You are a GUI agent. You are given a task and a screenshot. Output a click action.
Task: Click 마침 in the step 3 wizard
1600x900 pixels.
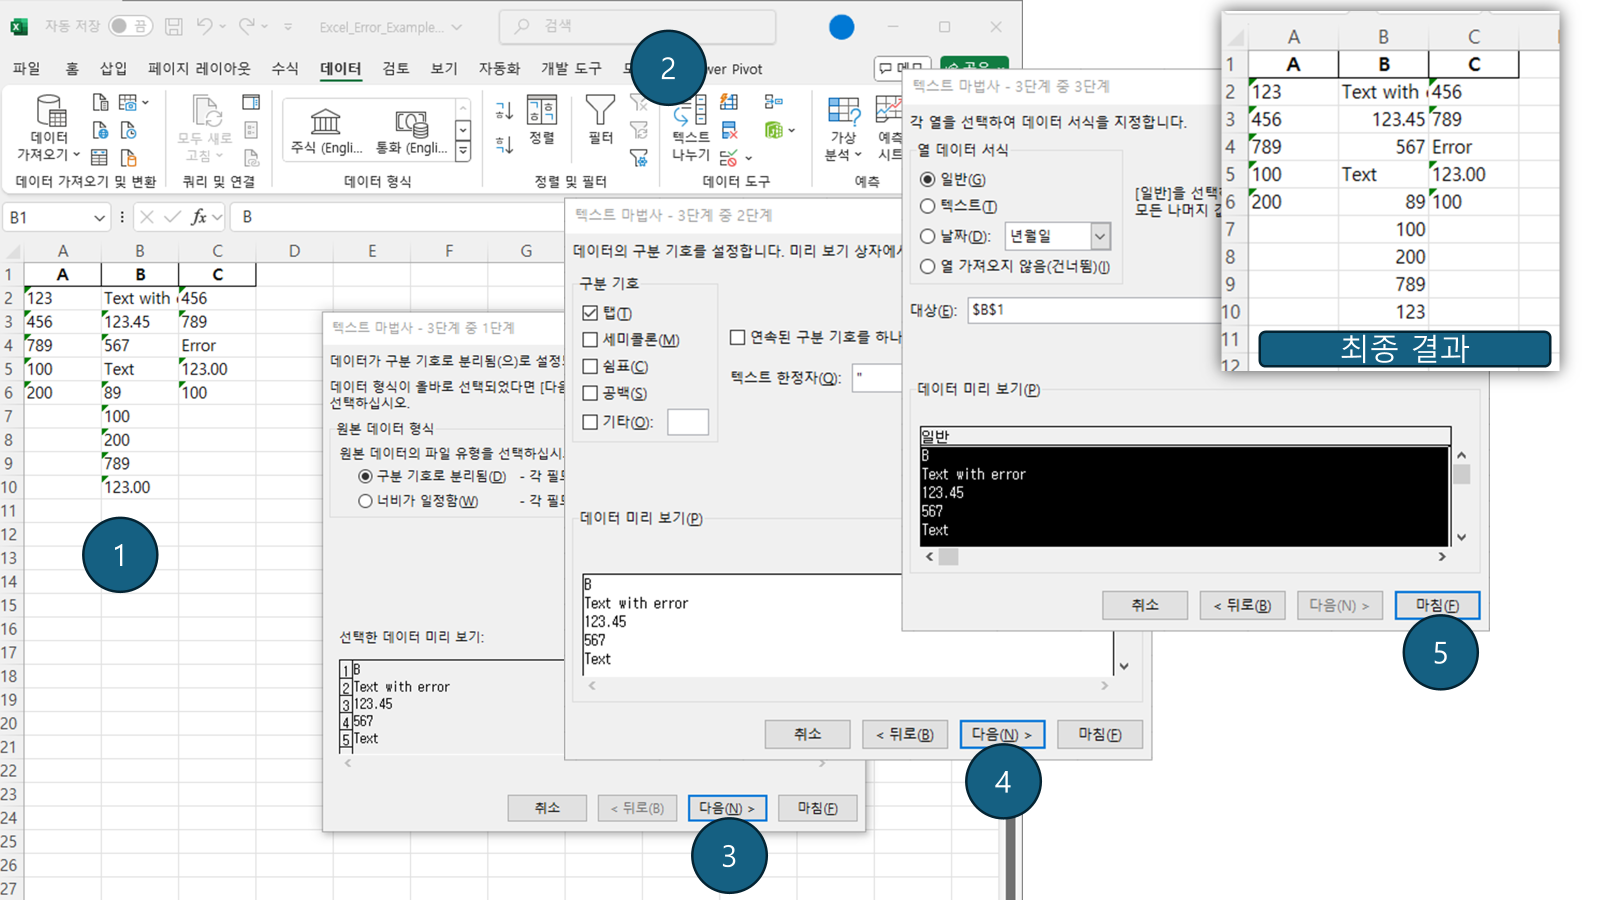(x=1437, y=605)
